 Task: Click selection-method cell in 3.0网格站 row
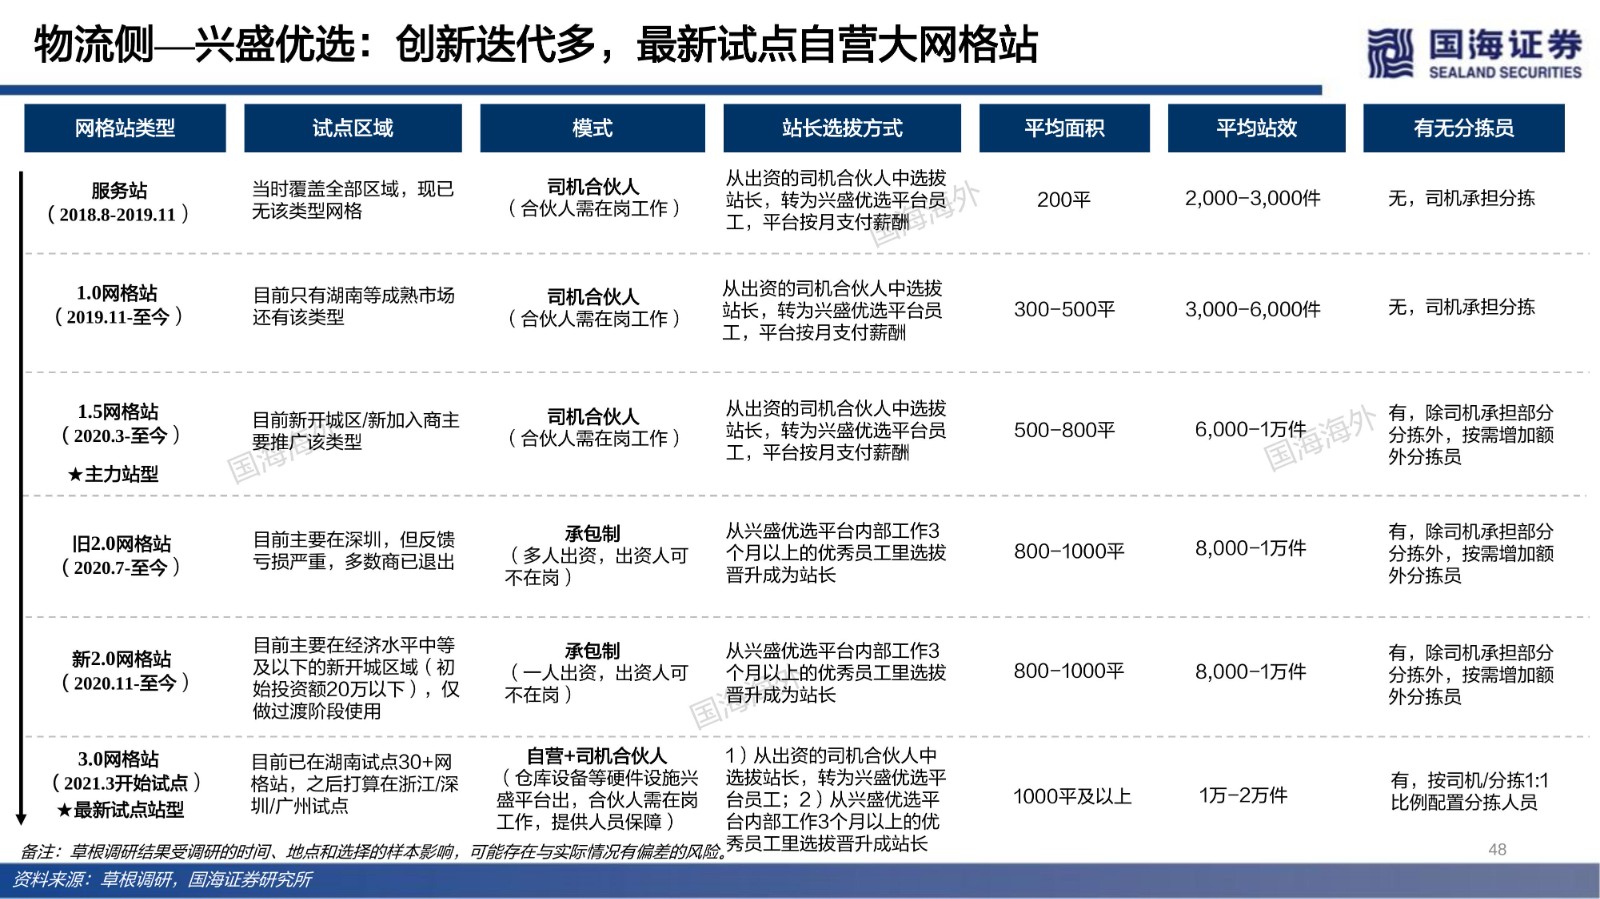click(x=836, y=800)
